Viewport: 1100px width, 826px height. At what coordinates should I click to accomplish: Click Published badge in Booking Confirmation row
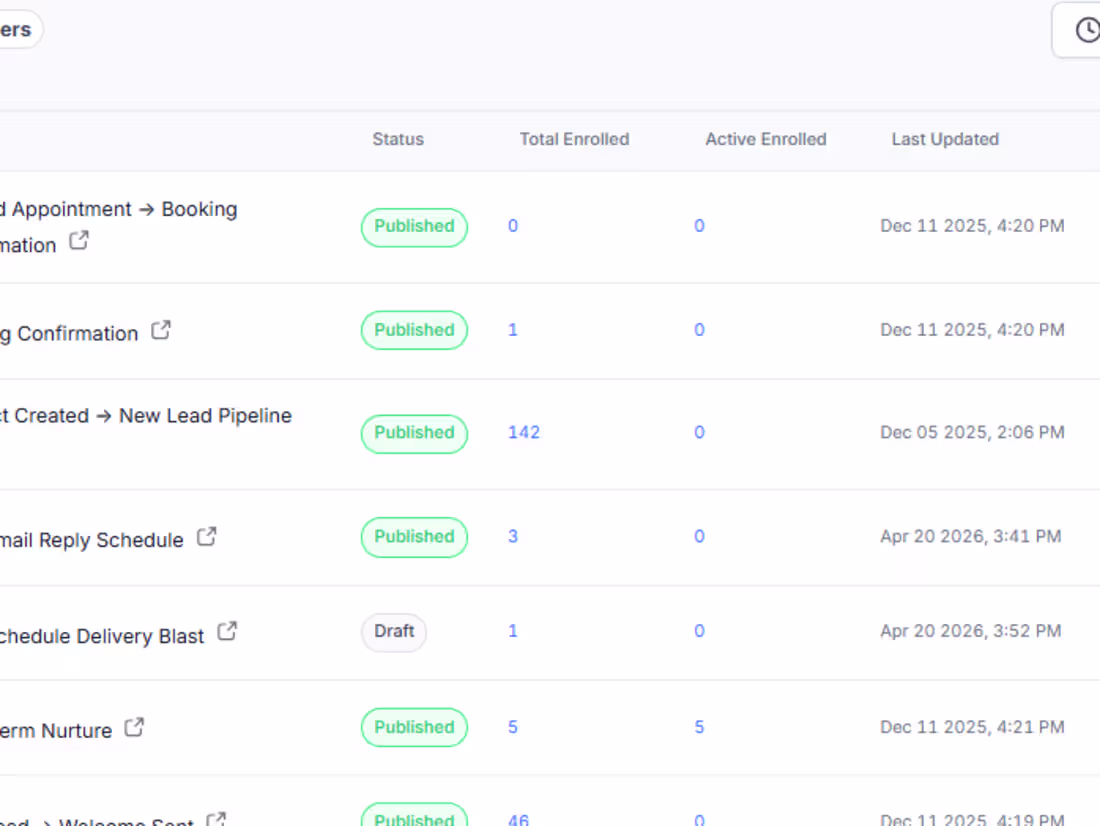pyautogui.click(x=414, y=330)
